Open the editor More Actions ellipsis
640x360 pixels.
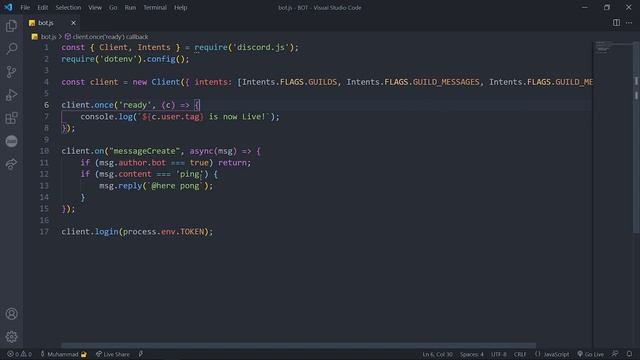629,23
